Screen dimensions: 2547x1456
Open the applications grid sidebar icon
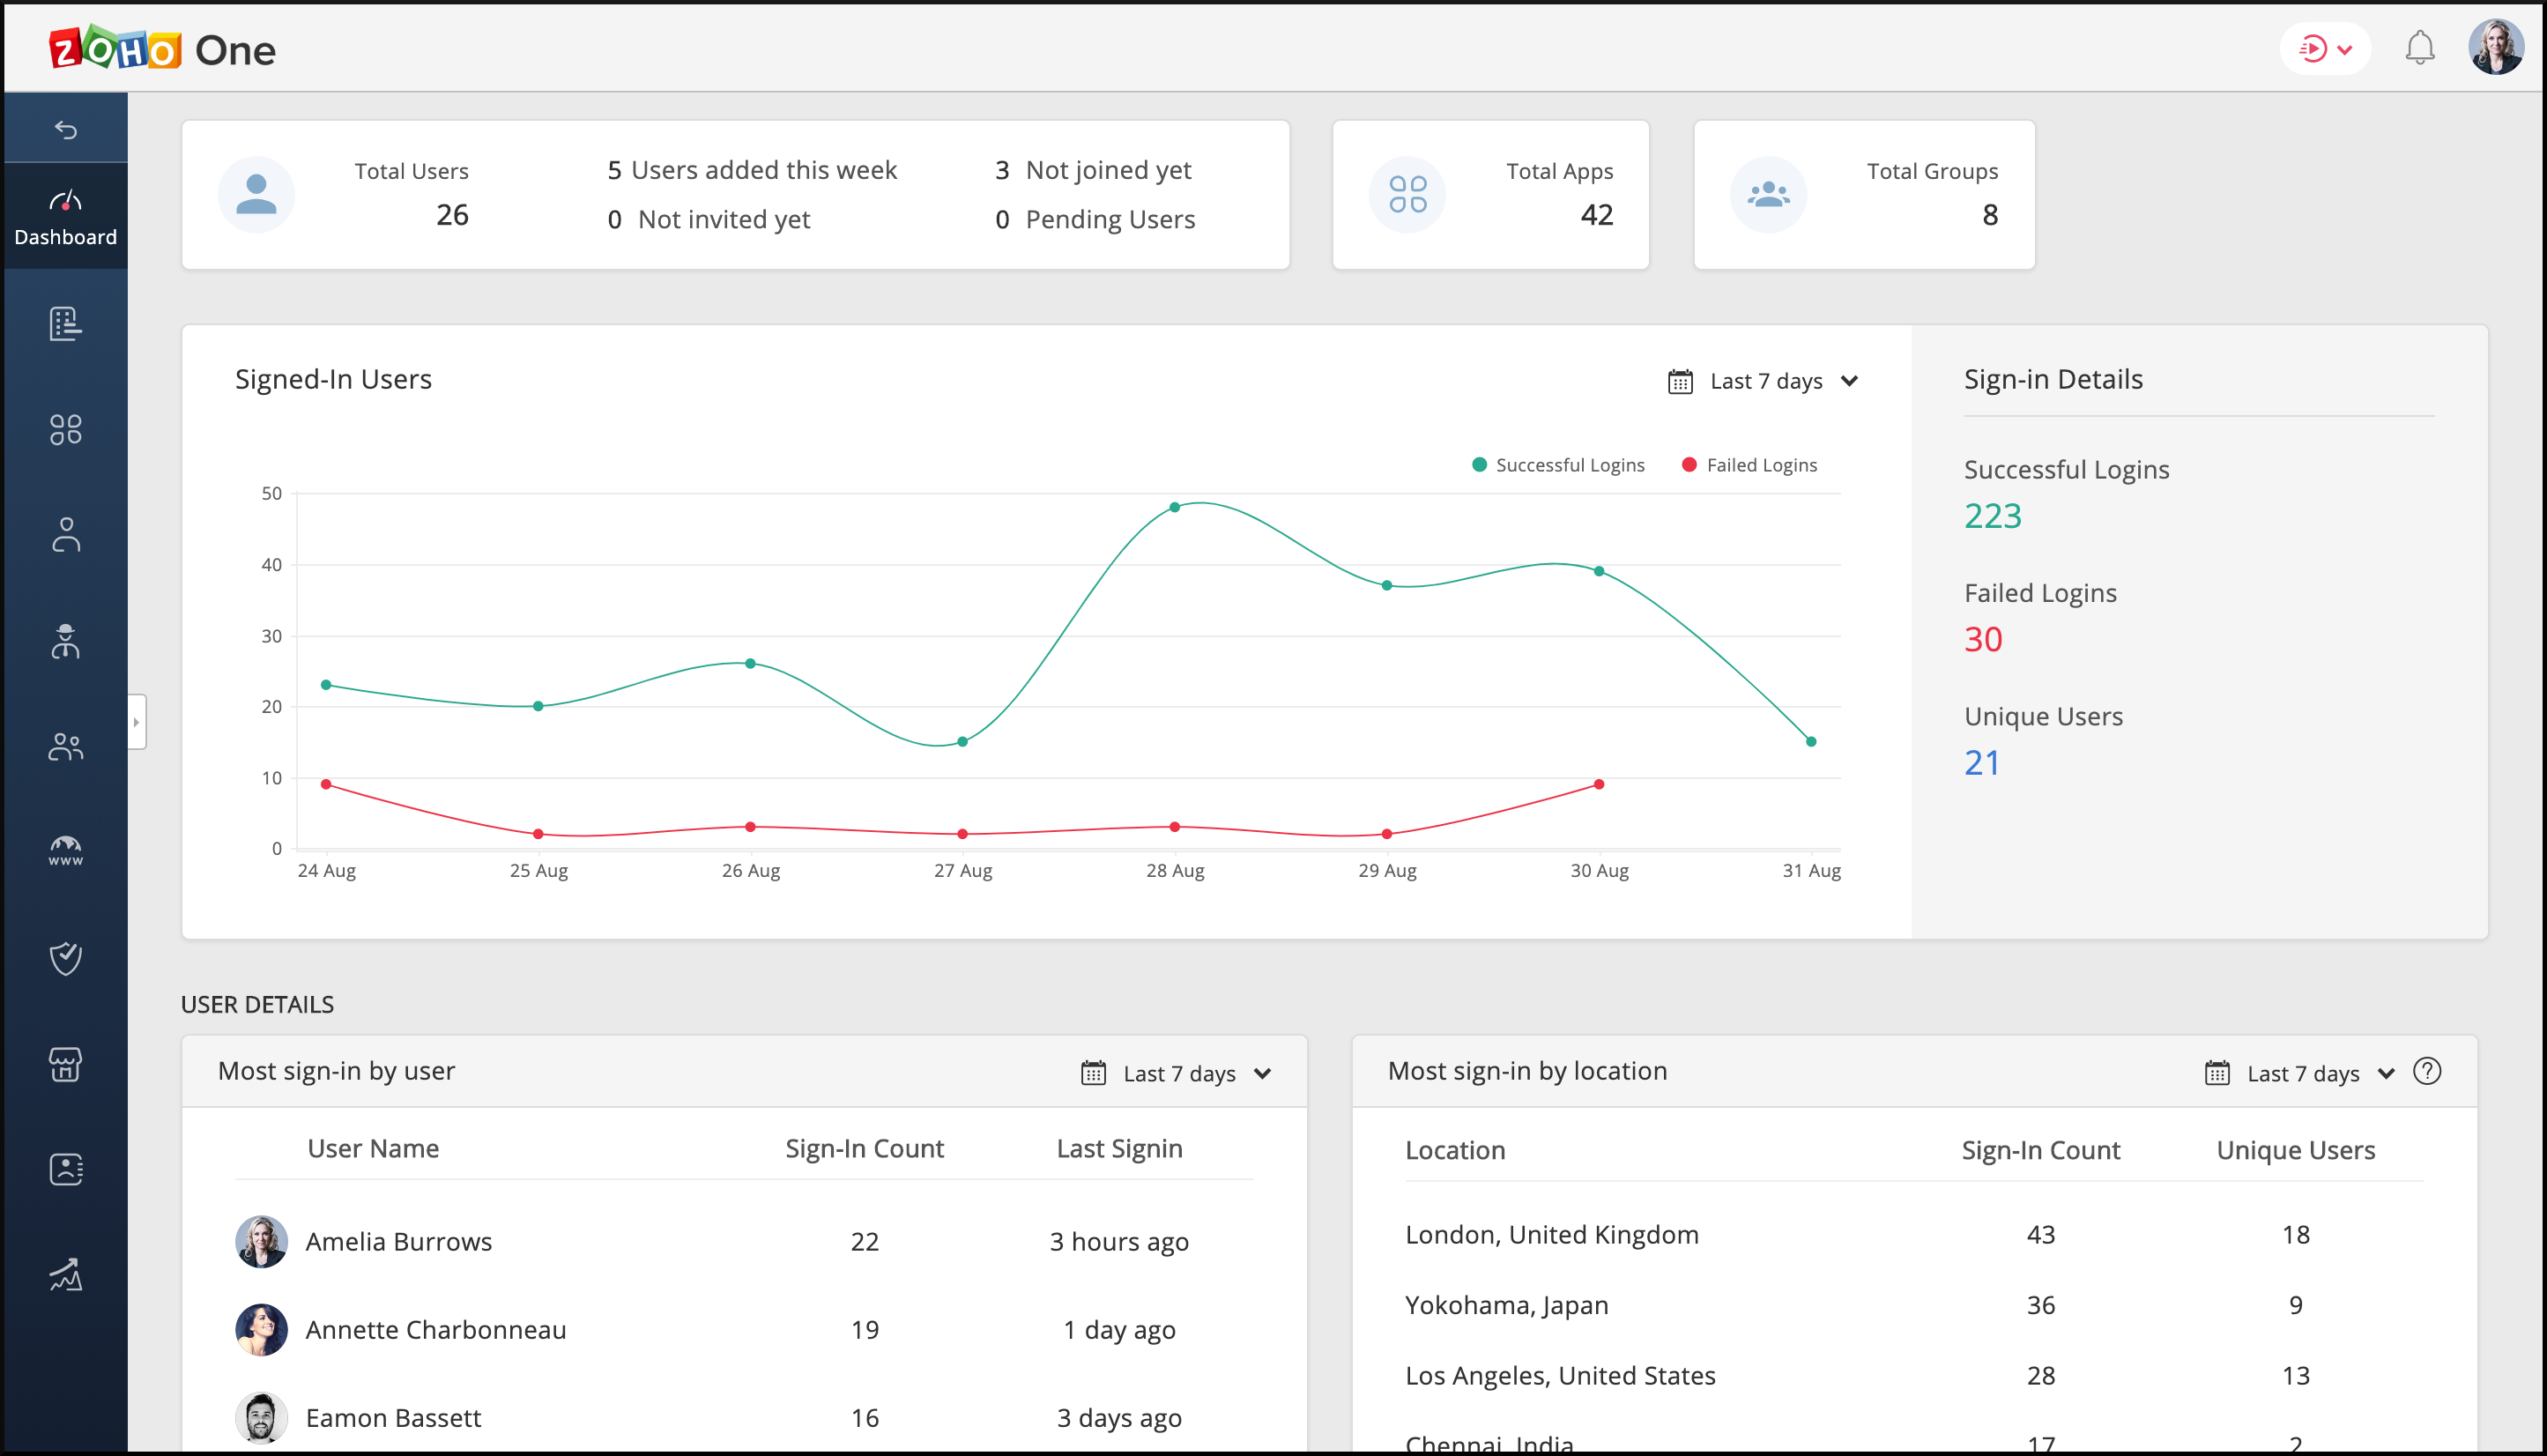[x=66, y=429]
